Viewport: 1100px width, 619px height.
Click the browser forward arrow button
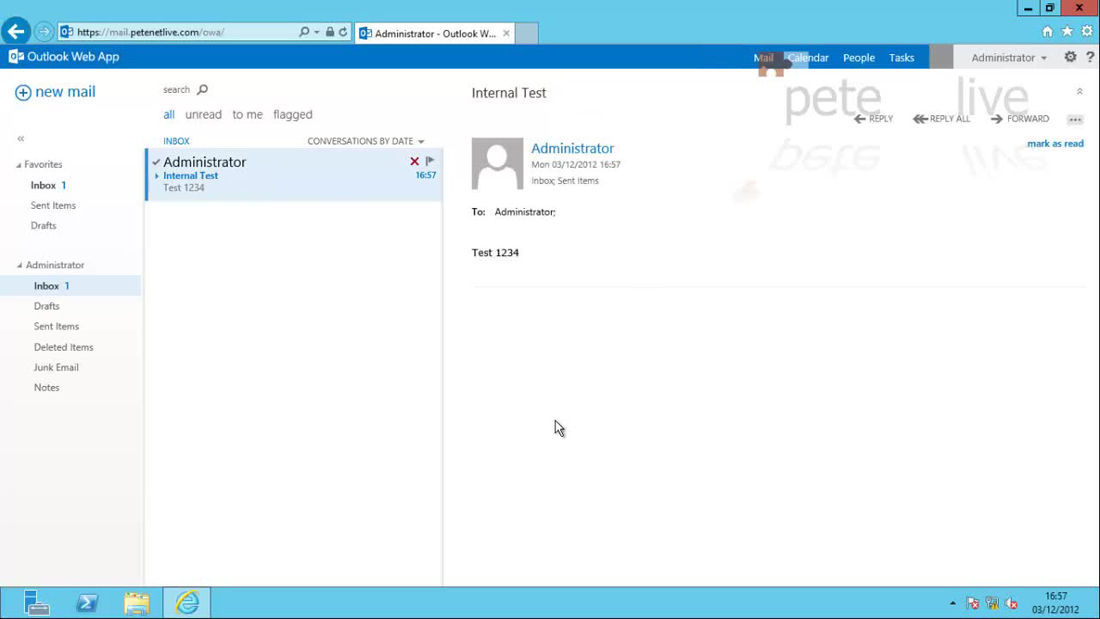43,32
